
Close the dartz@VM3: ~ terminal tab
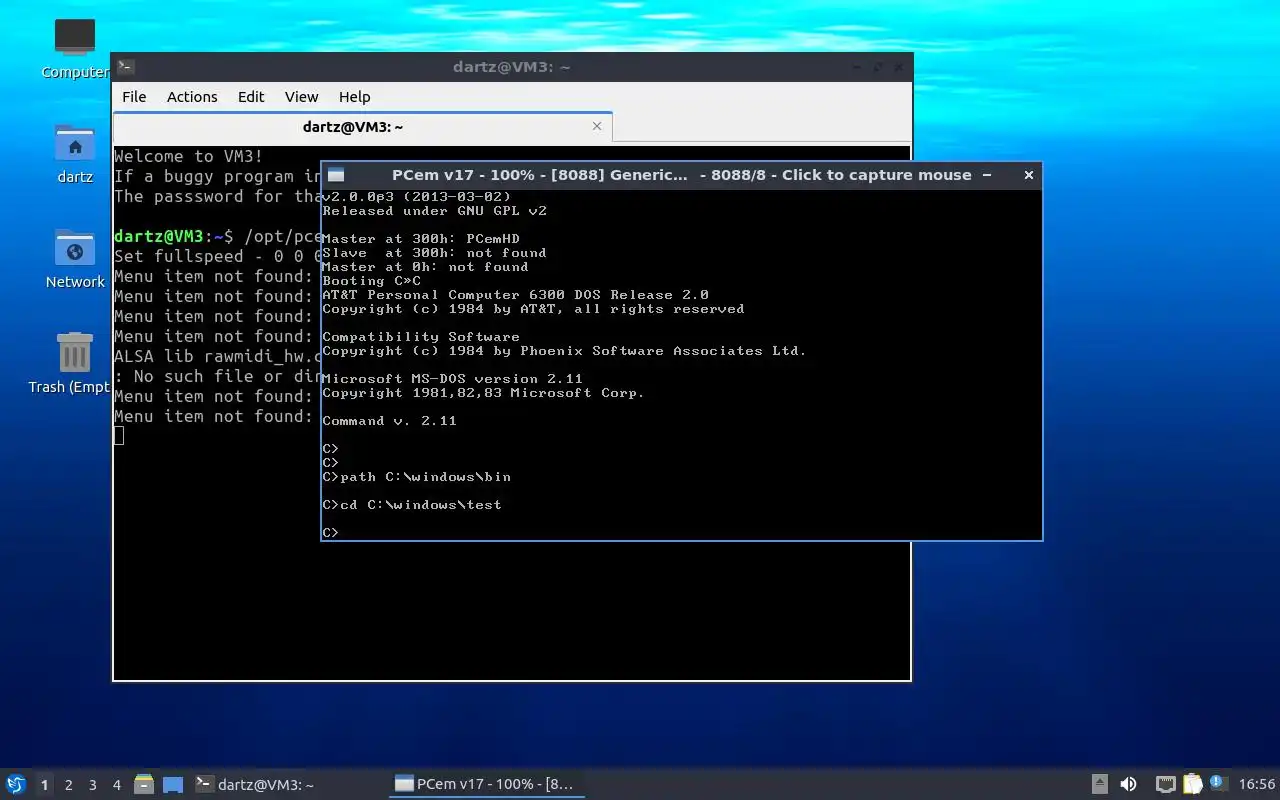[x=597, y=126]
